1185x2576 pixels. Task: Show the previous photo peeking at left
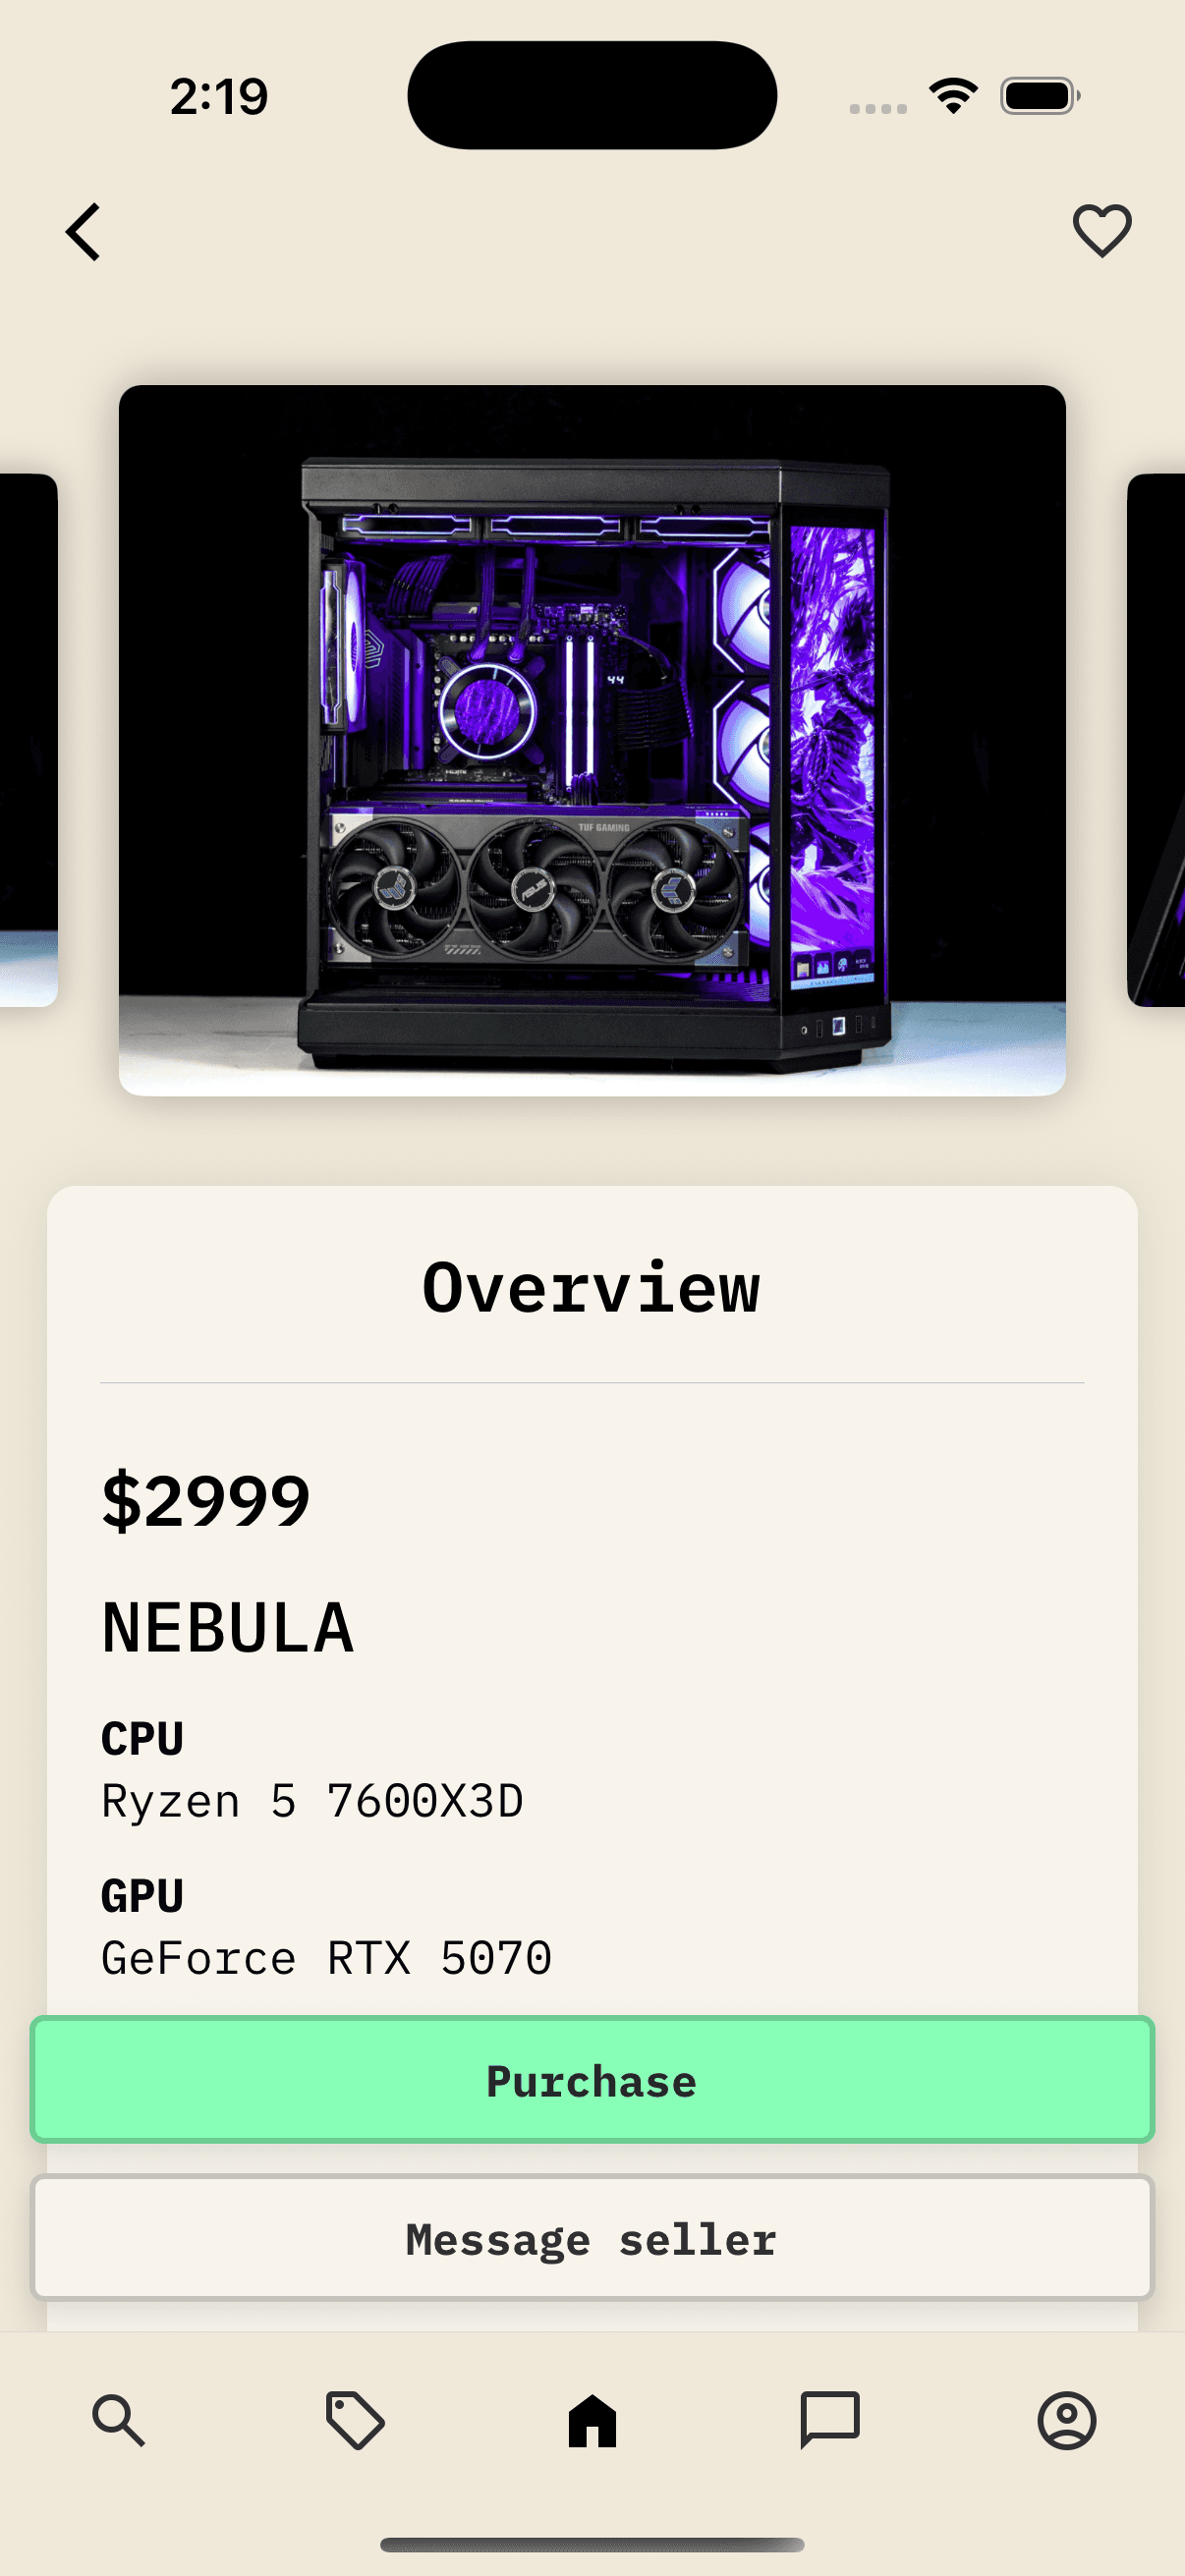tap(28, 740)
